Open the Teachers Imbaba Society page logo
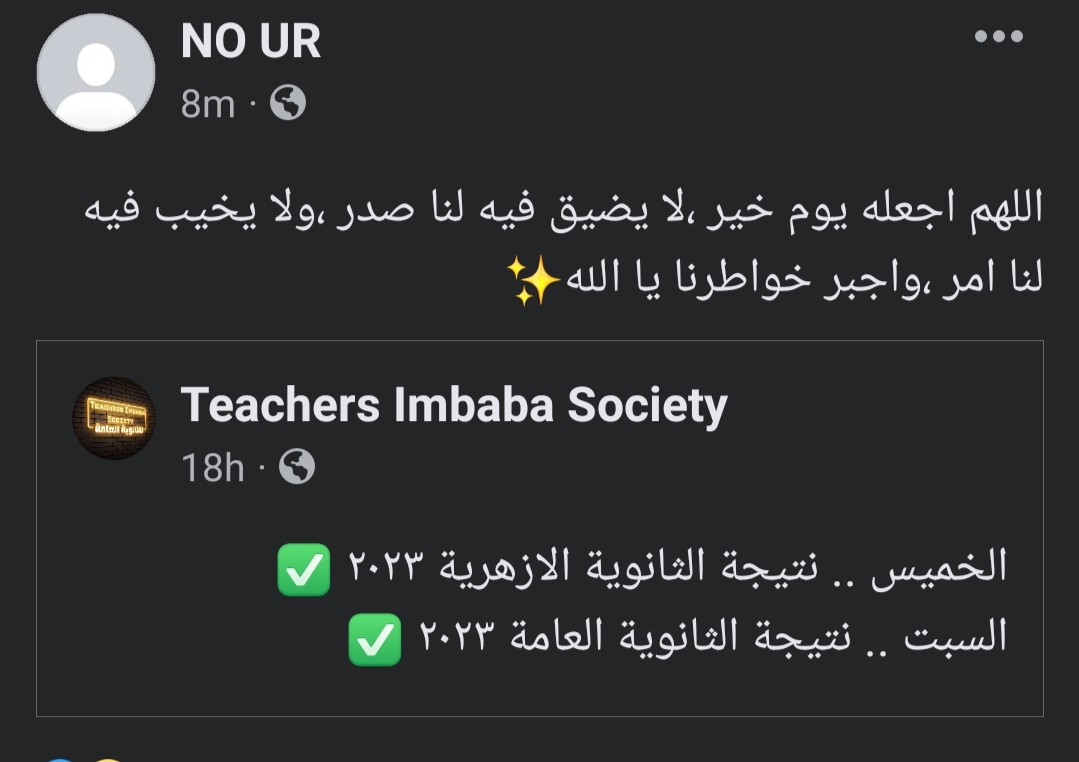 114,418
